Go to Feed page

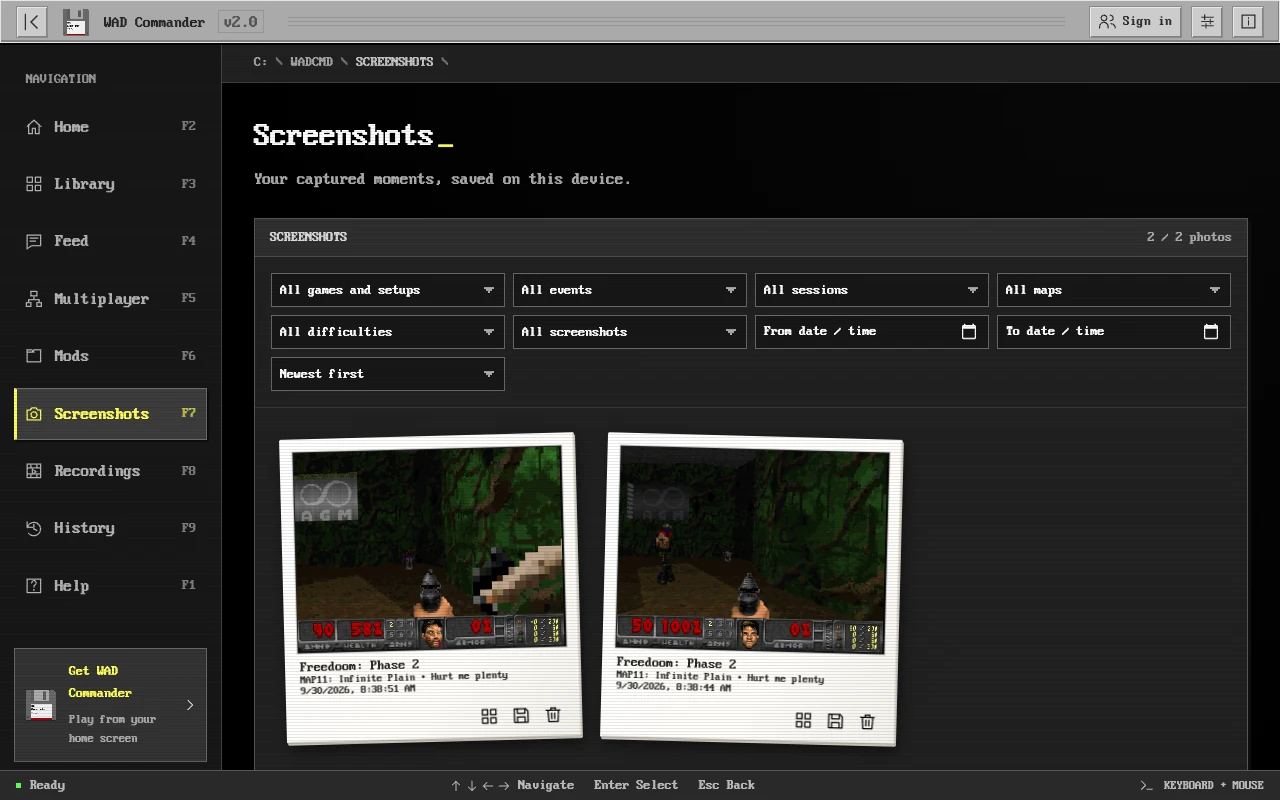(110, 241)
